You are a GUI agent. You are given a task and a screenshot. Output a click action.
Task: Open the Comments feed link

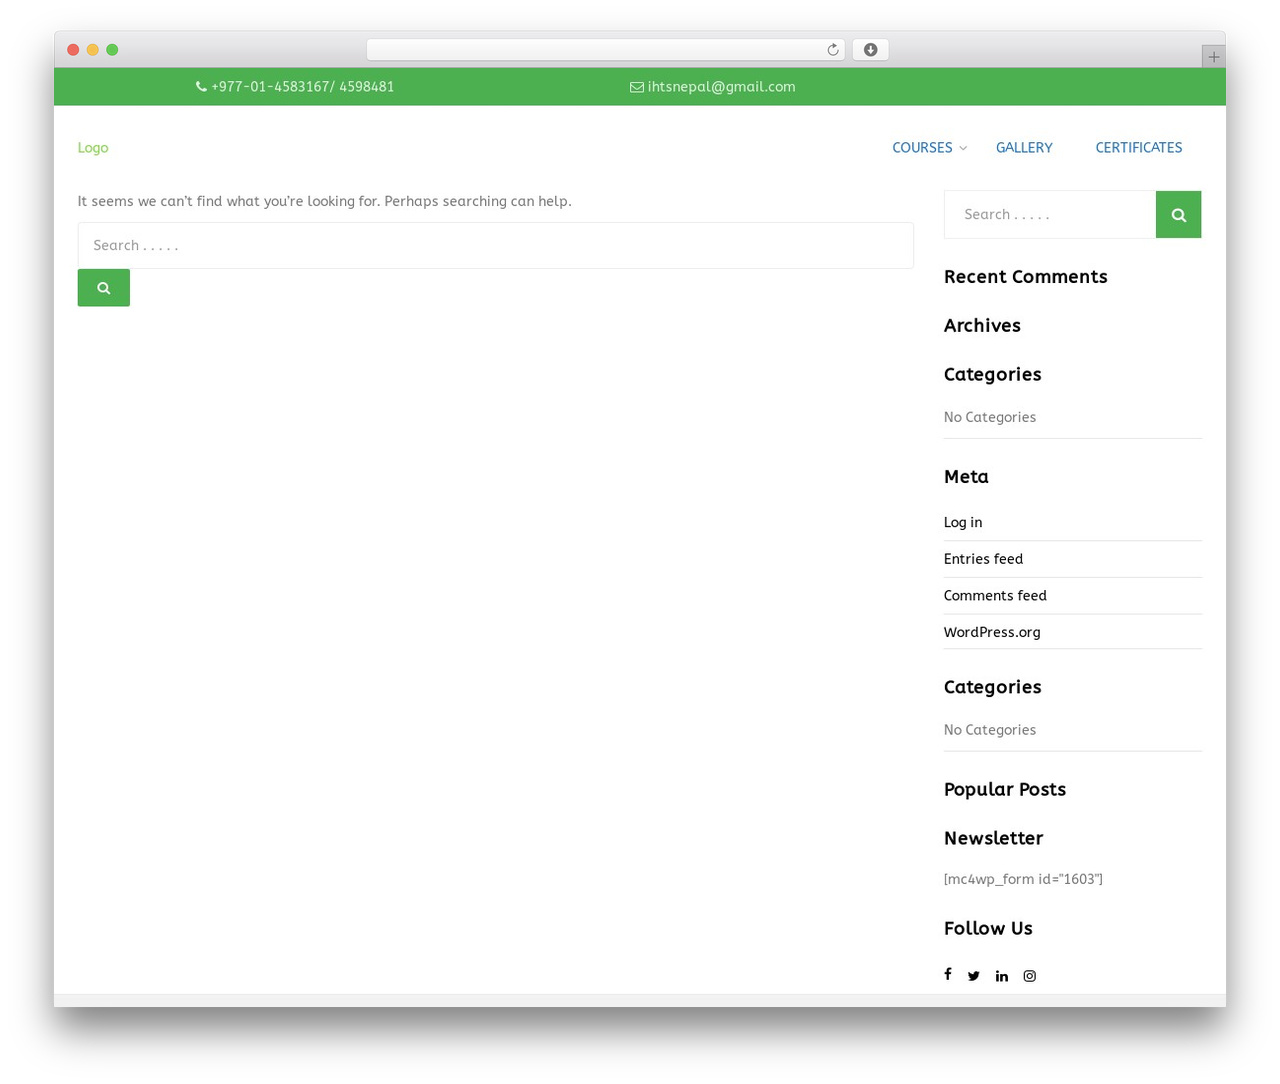(995, 596)
